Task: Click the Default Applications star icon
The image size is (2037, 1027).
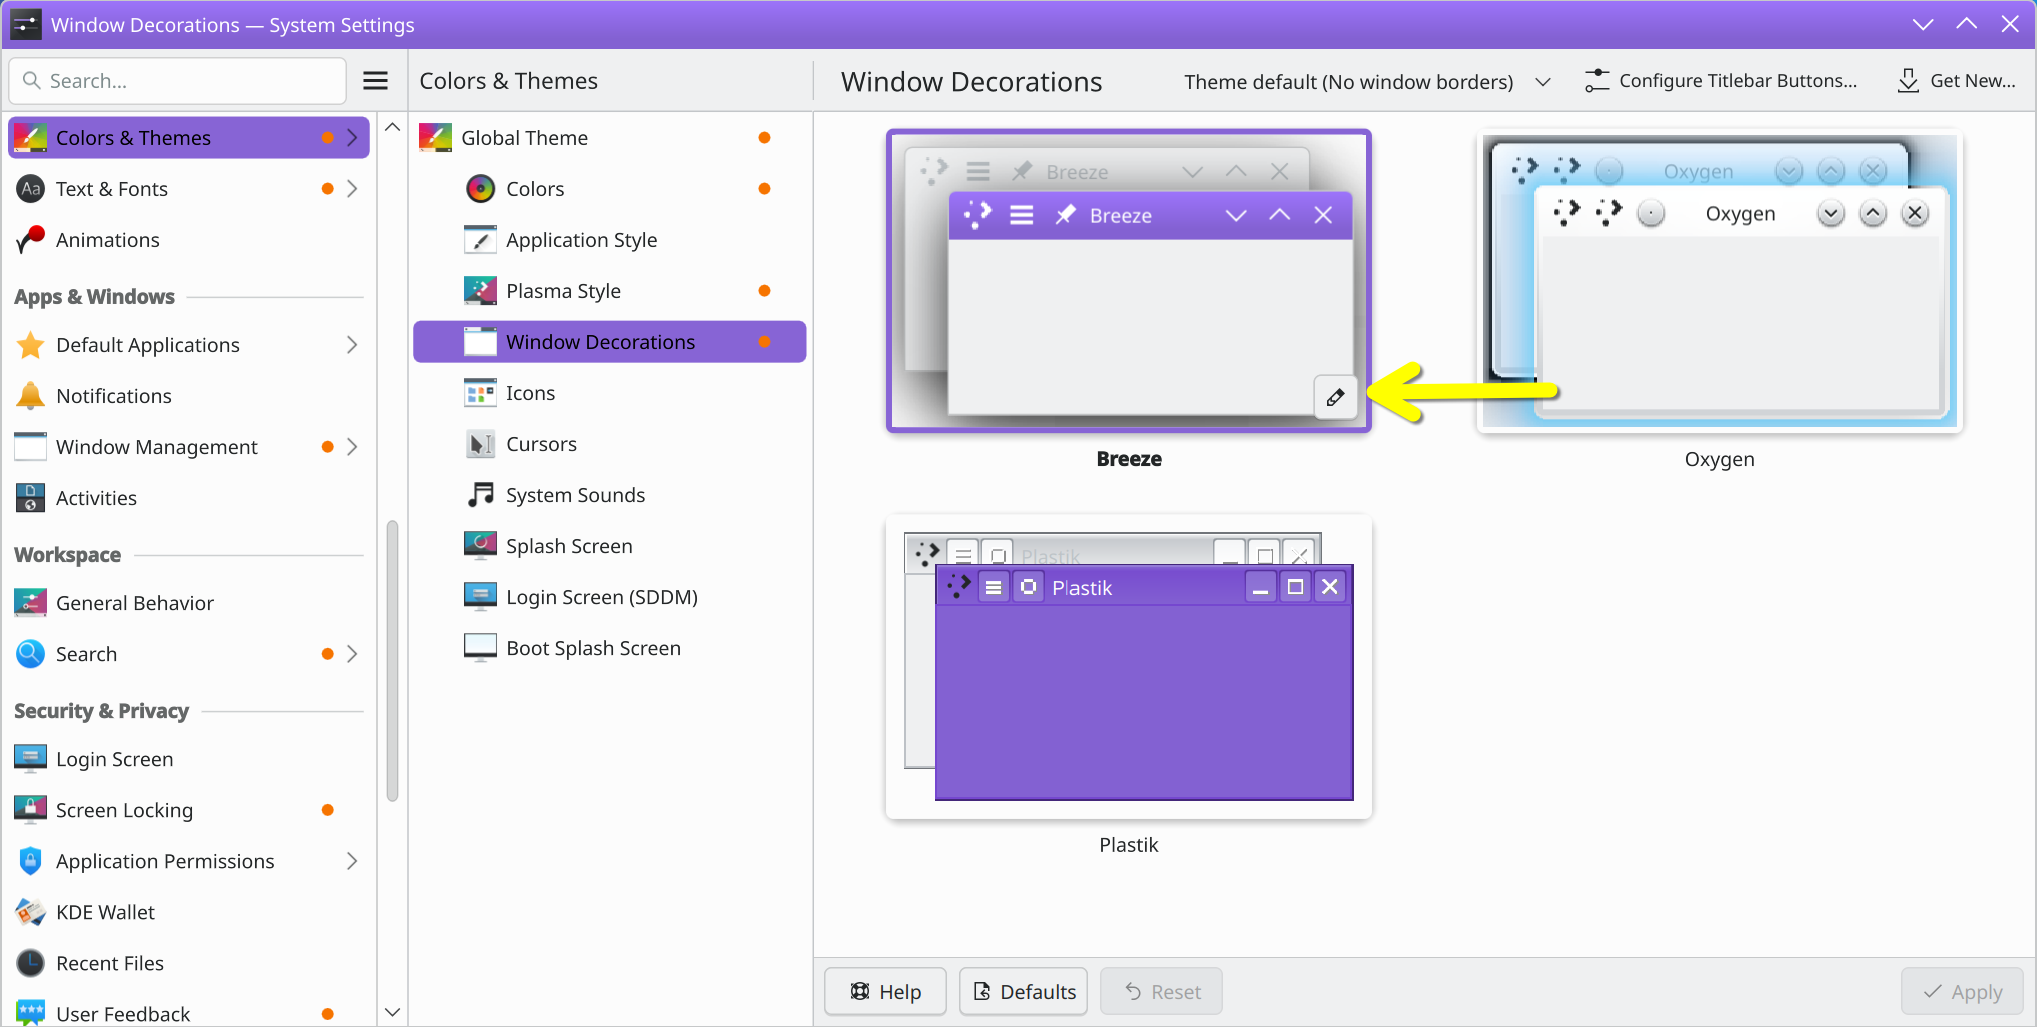Action: 31,345
